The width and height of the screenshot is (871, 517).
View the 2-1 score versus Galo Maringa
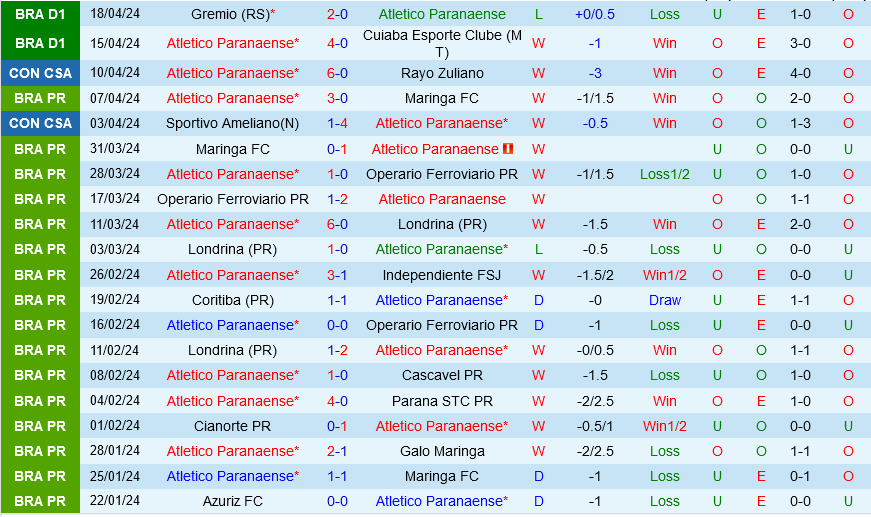tap(337, 451)
